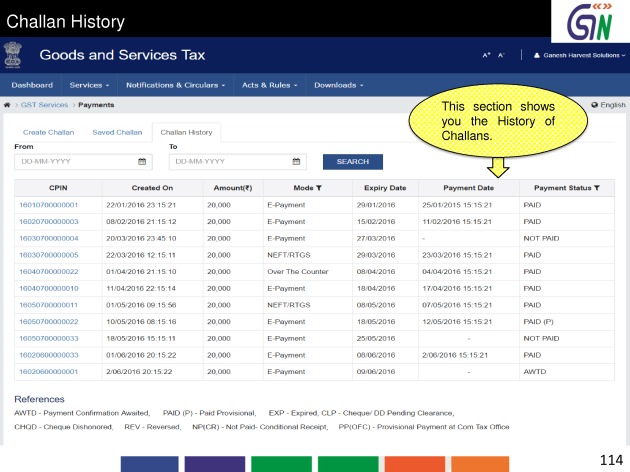The image size is (630, 472).
Task: Click the GSTN logo
Action: pyautogui.click(x=590, y=21)
